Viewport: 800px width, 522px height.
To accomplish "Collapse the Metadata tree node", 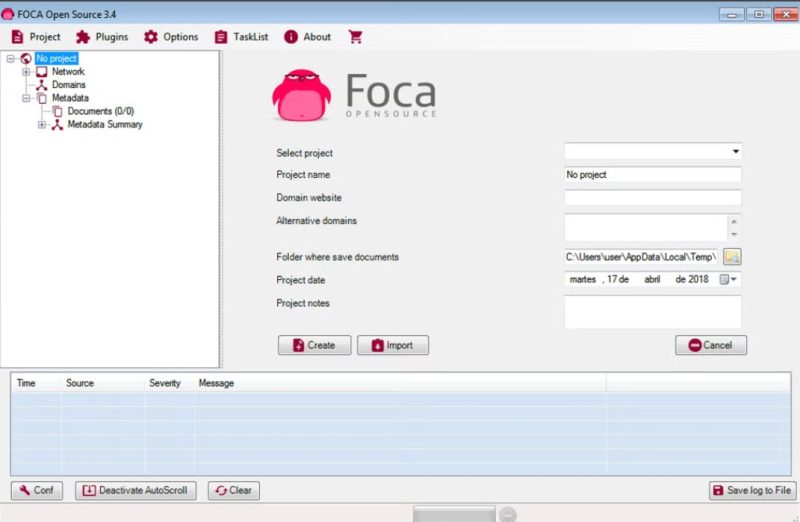I will coord(26,98).
